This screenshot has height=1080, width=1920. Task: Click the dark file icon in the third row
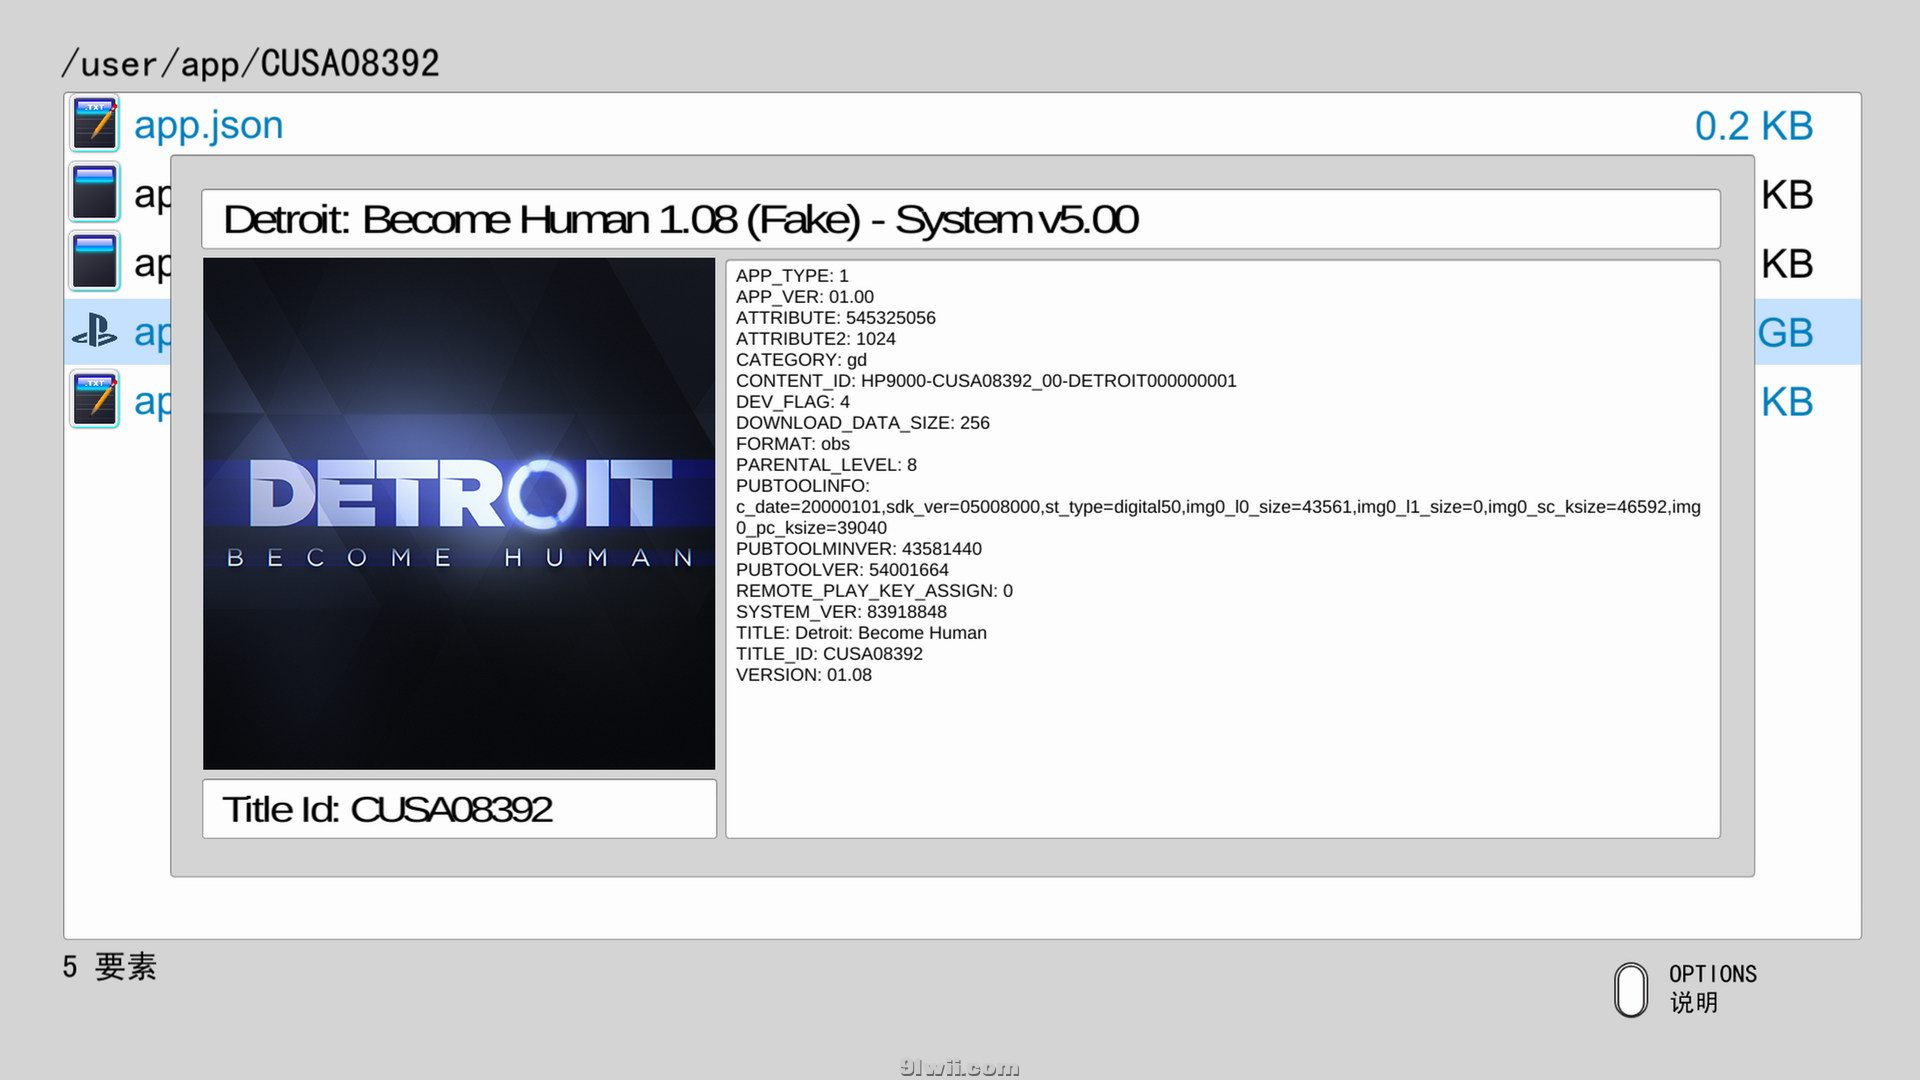coord(95,261)
